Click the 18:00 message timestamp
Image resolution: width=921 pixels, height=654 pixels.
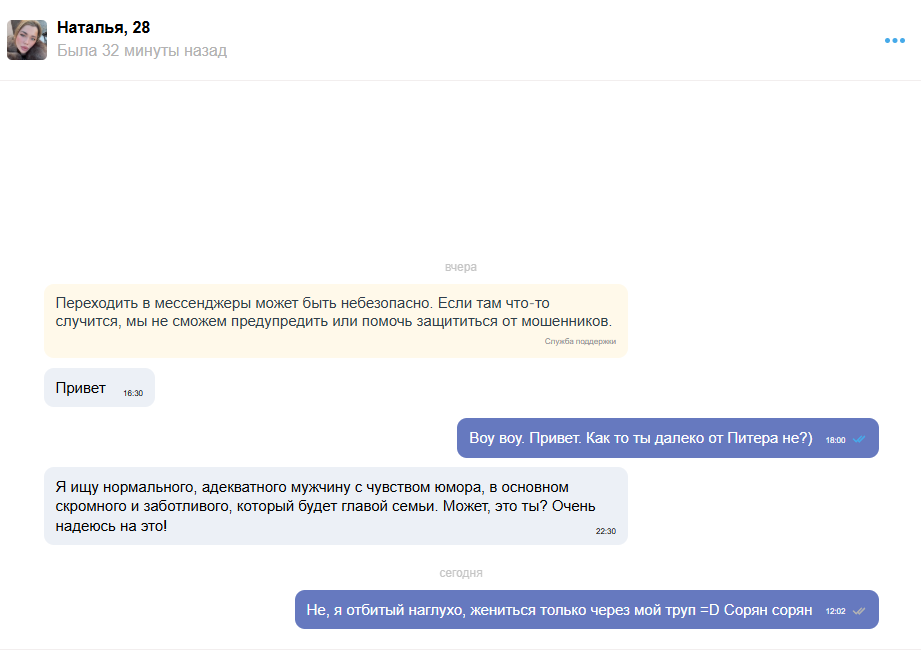pyautogui.click(x=836, y=440)
